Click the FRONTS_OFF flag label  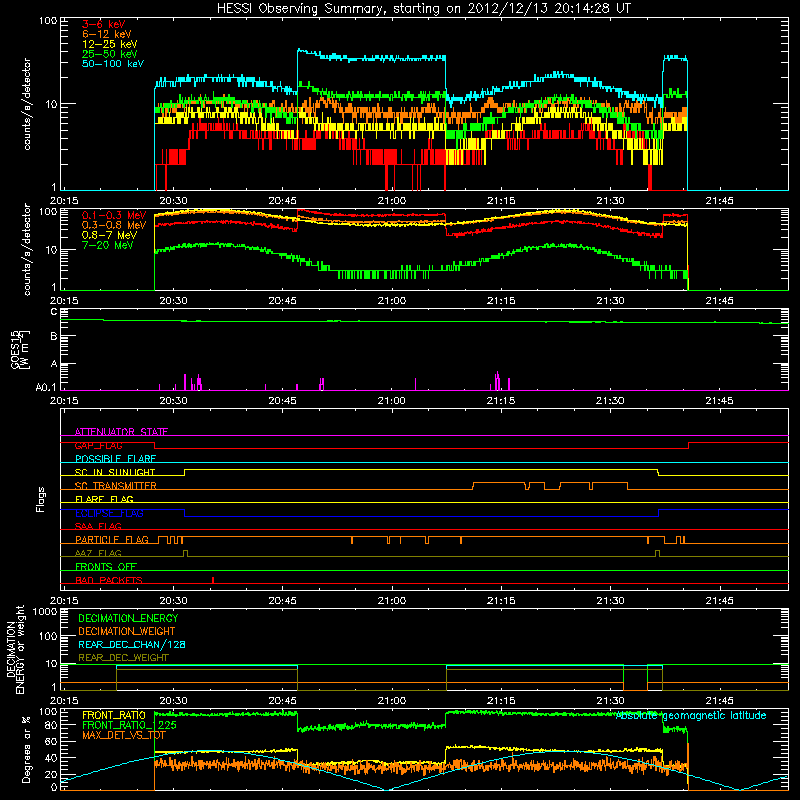[x=106, y=566]
